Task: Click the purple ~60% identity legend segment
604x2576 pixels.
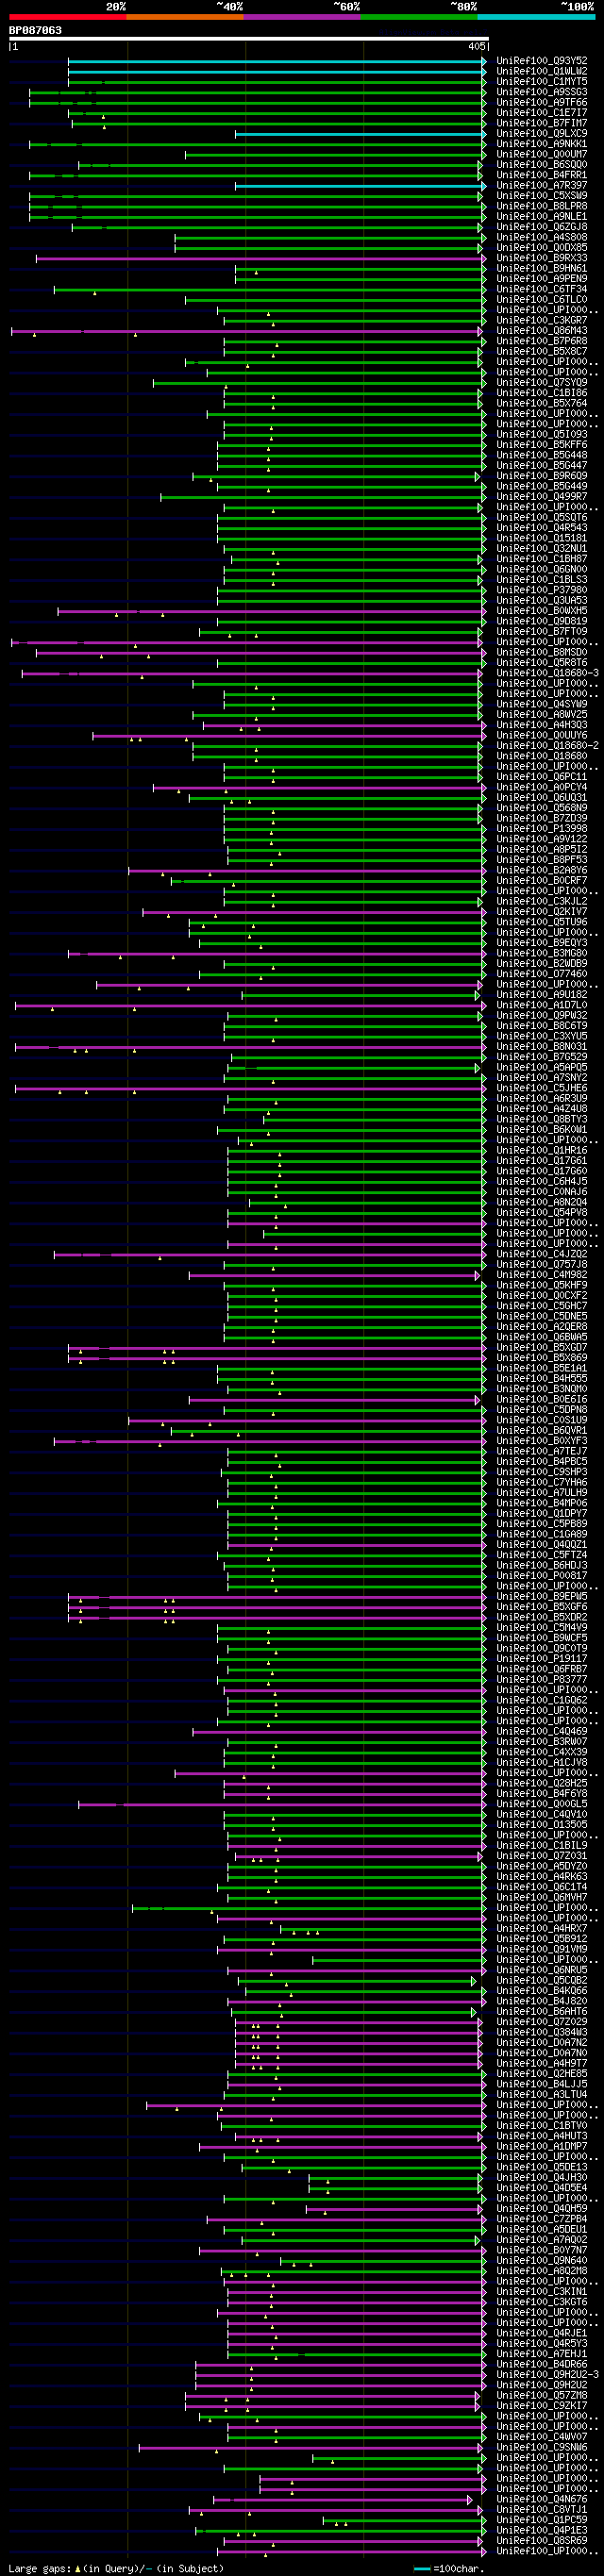Action: [302, 17]
